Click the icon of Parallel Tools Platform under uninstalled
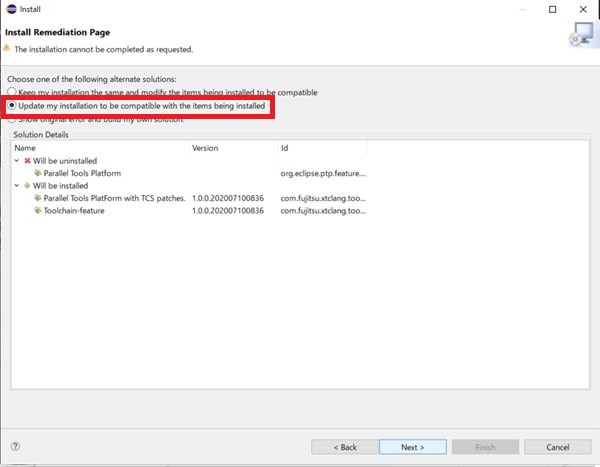The height and width of the screenshot is (467, 600). coord(38,173)
